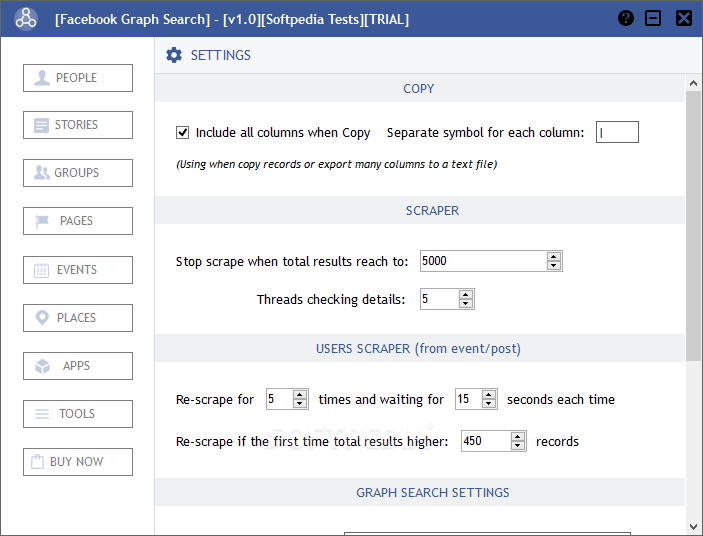This screenshot has width=703, height=536.
Task: Decrease waiting seconds value
Action: tap(489, 403)
